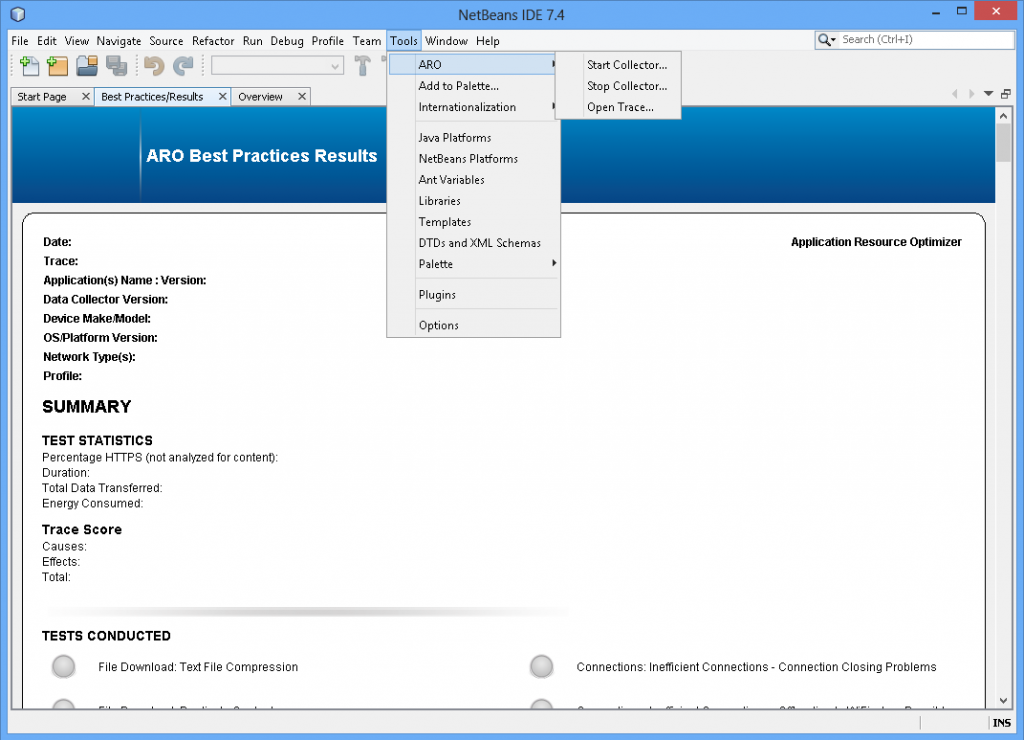Maximize the editor window using restore icon
The width and height of the screenshot is (1024, 740).
point(1006,94)
